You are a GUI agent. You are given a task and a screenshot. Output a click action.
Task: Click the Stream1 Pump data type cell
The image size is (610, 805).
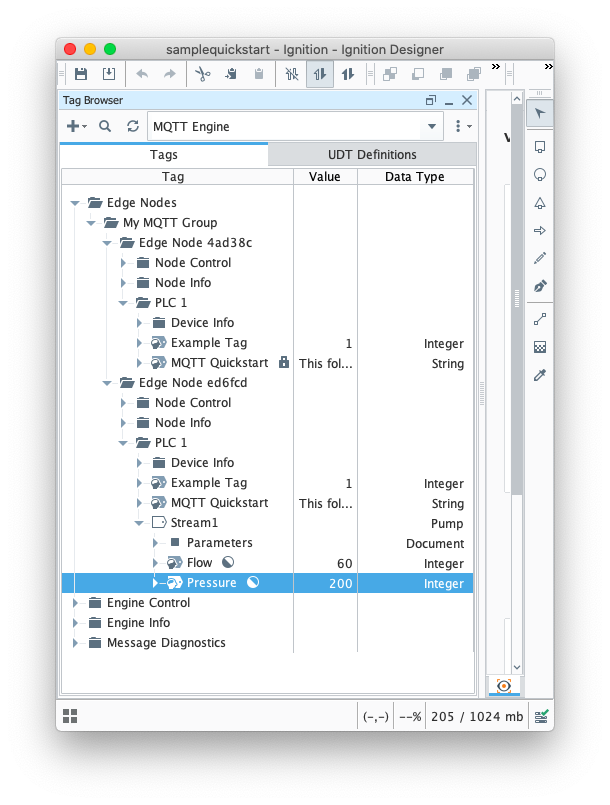(415, 523)
